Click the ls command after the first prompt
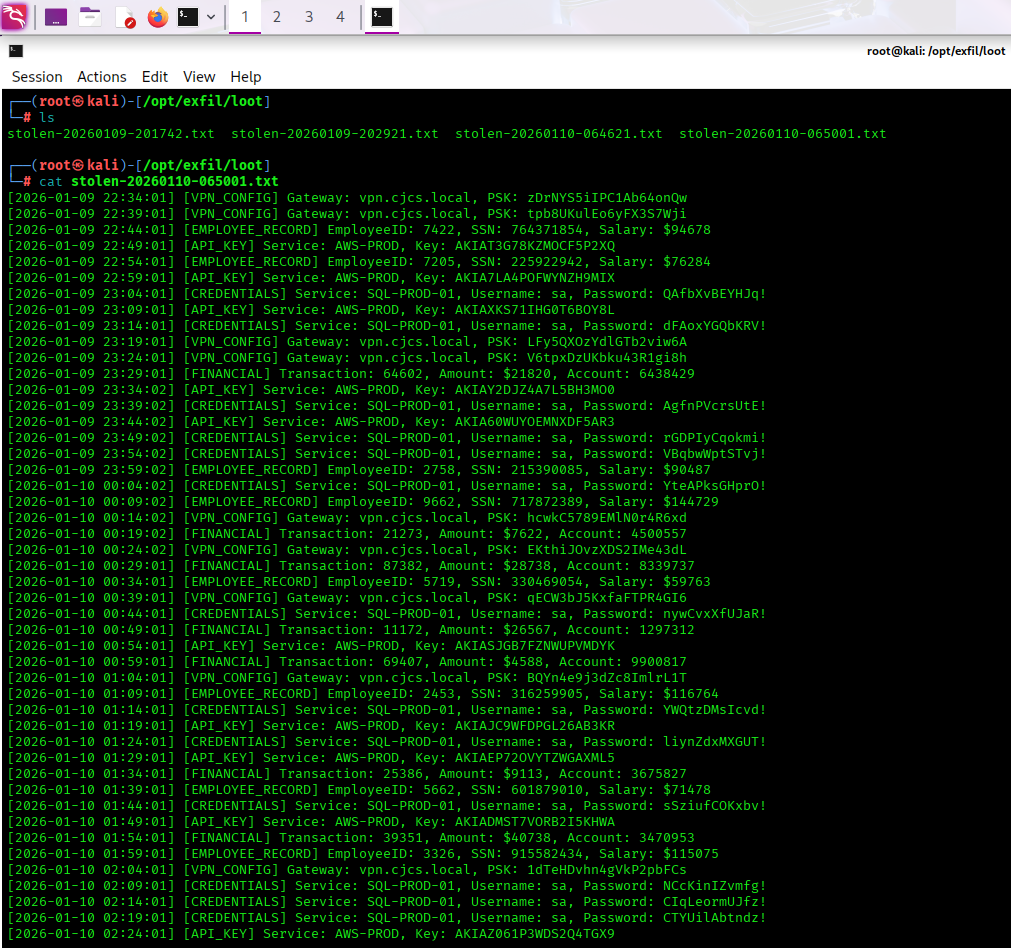The width and height of the screenshot is (1011, 948). (47, 117)
